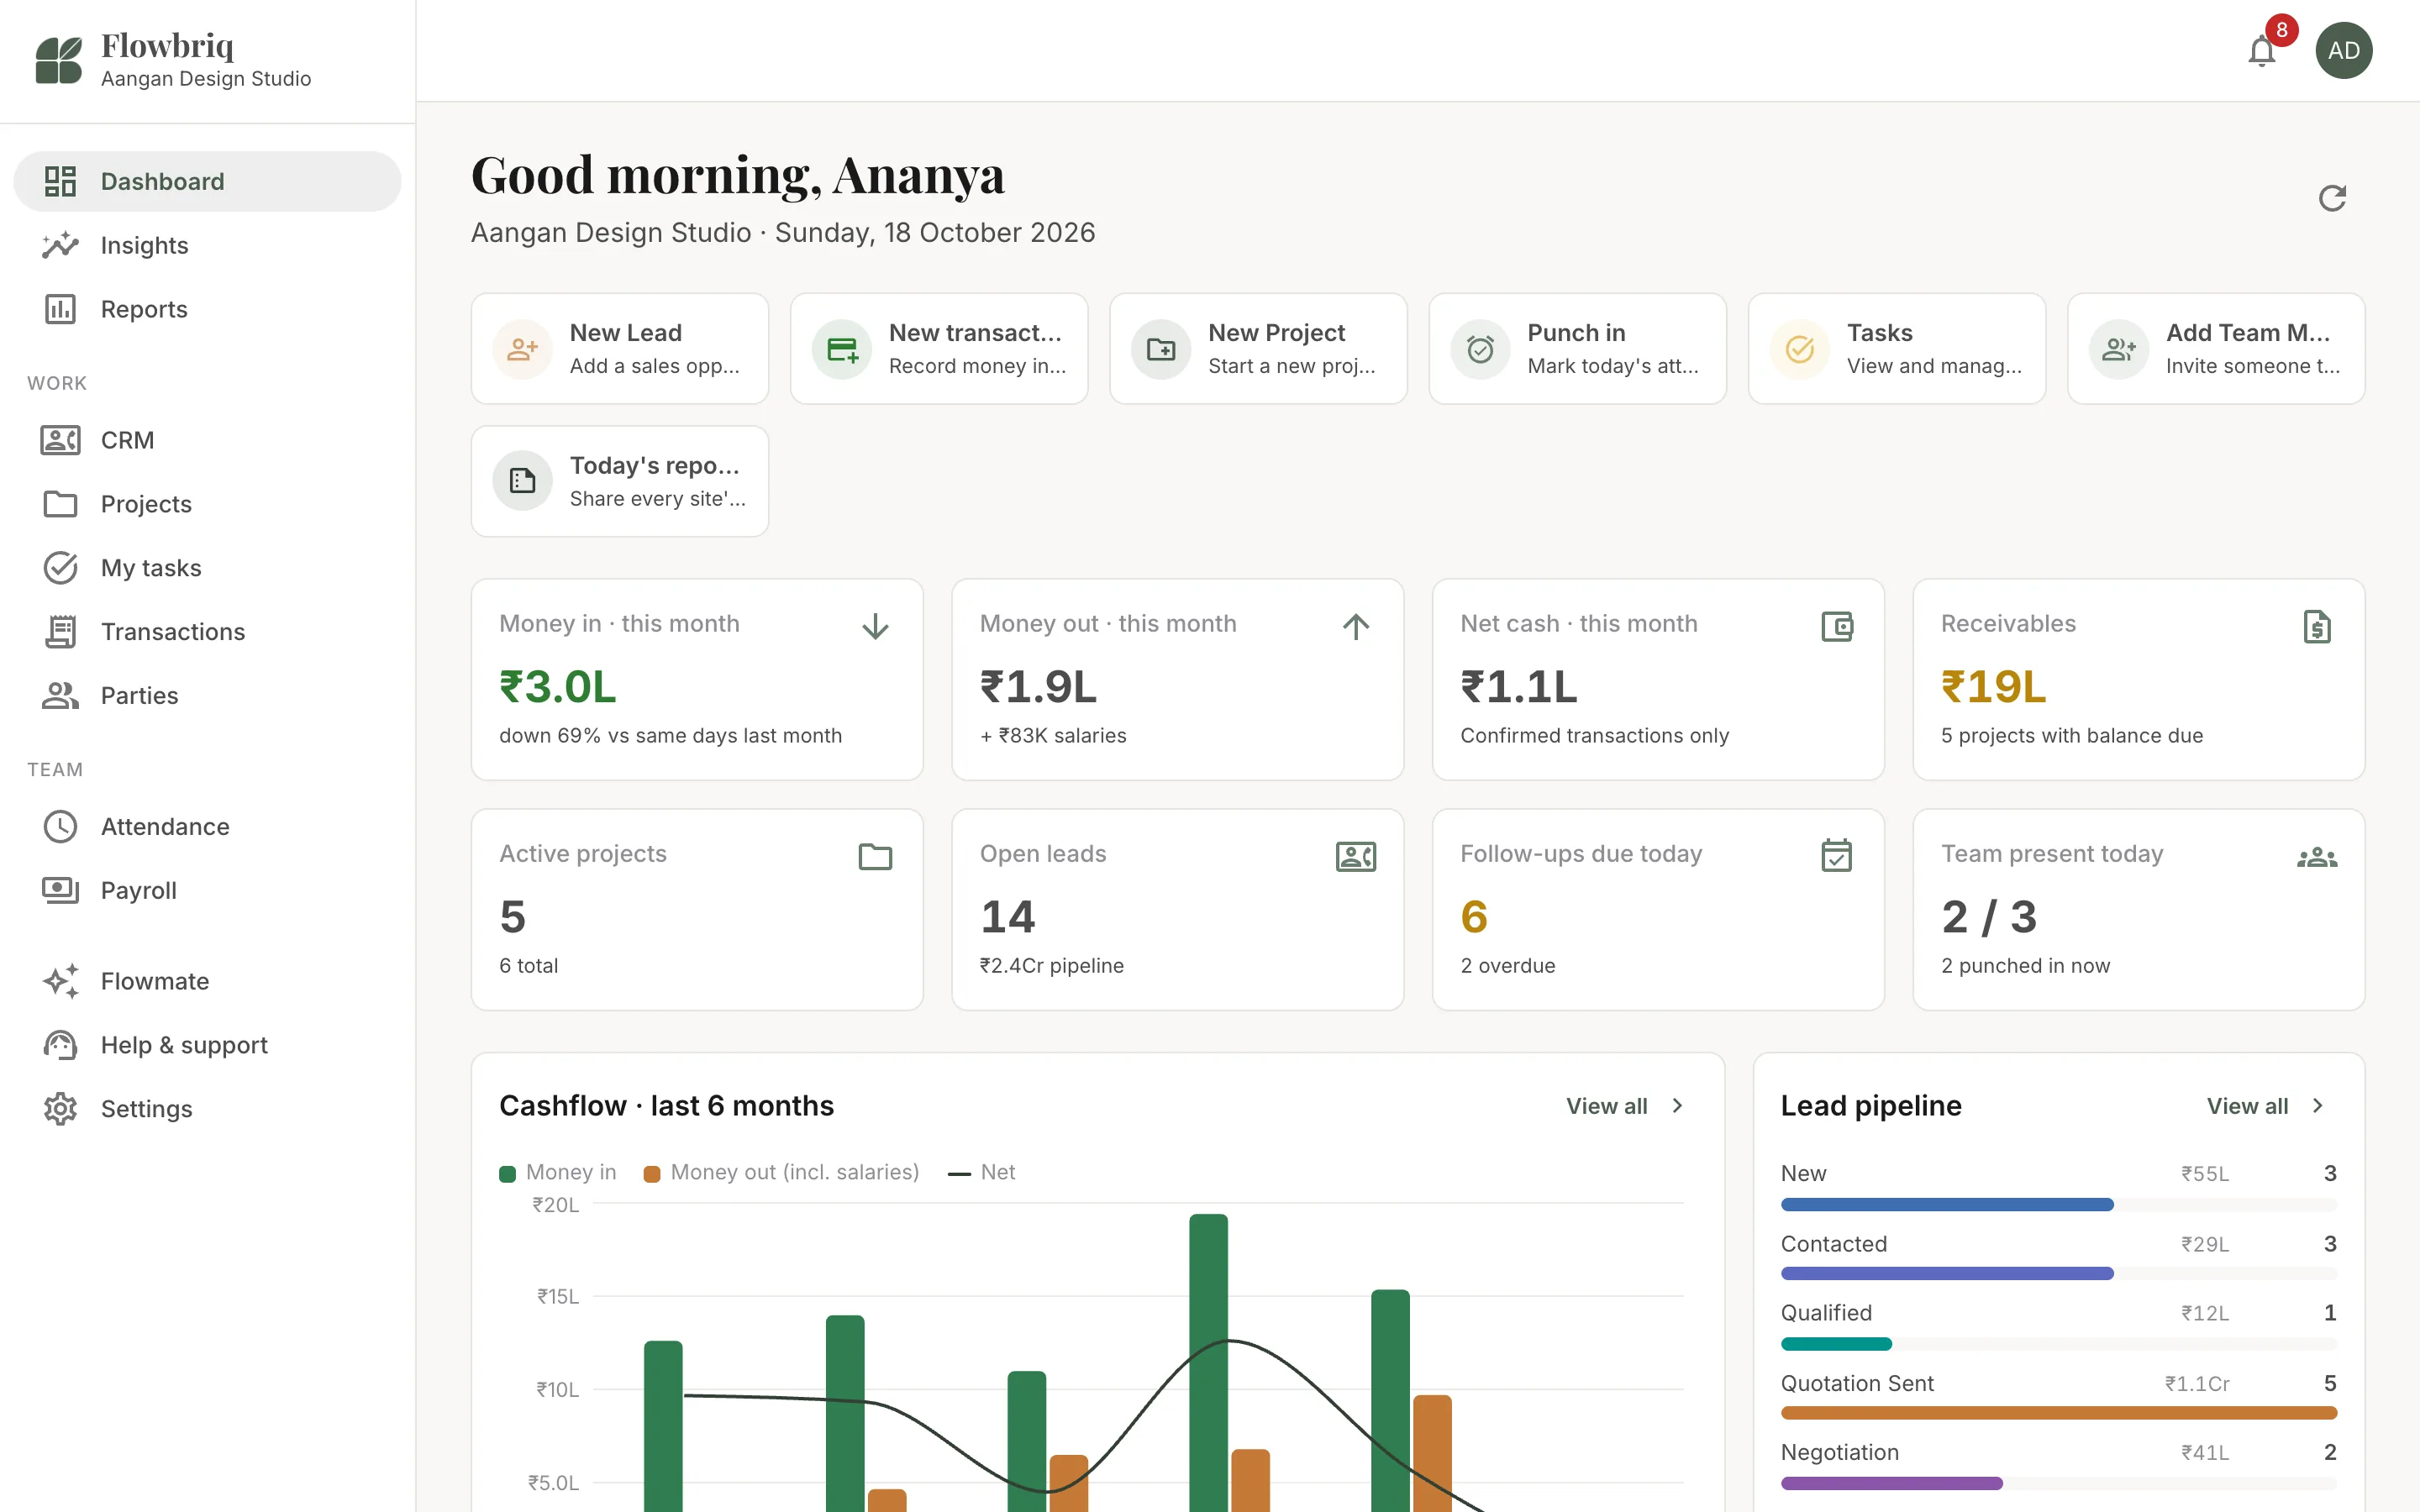2420x1512 pixels.
Task: Click the Help & support headset icon
Action: [x=60, y=1045]
